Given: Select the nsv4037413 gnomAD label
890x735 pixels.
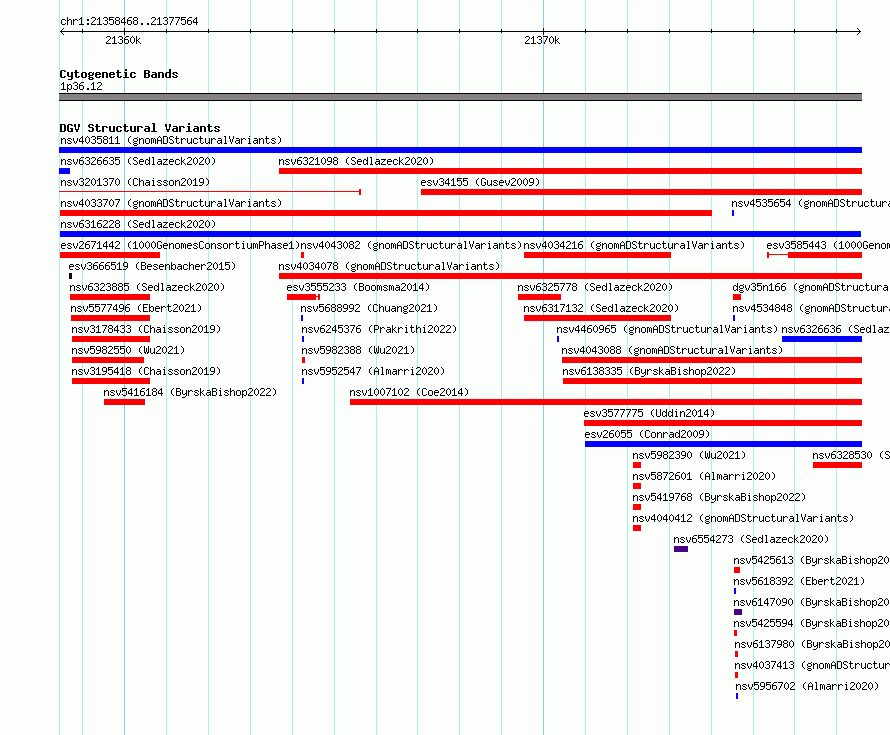Looking at the screenshot, I should [812, 665].
